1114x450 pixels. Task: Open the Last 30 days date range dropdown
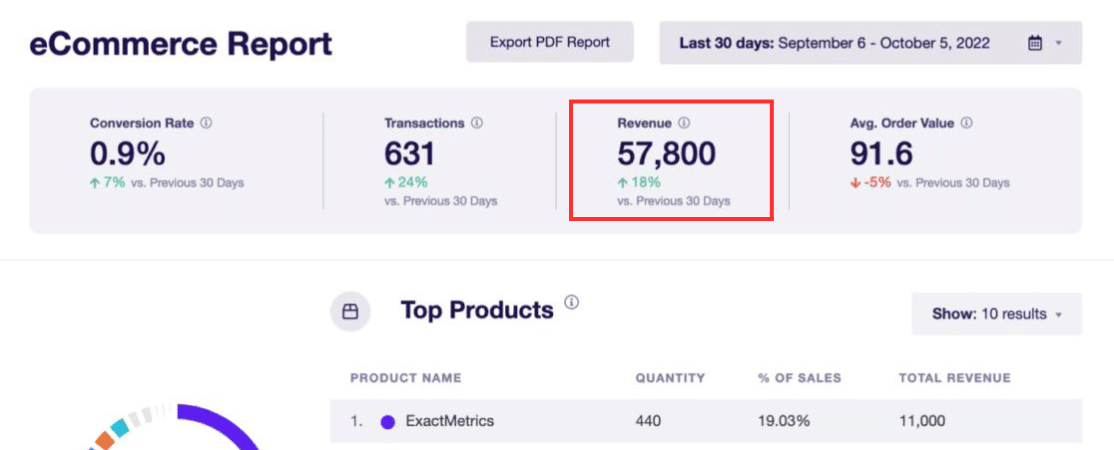pyautogui.click(x=870, y=43)
